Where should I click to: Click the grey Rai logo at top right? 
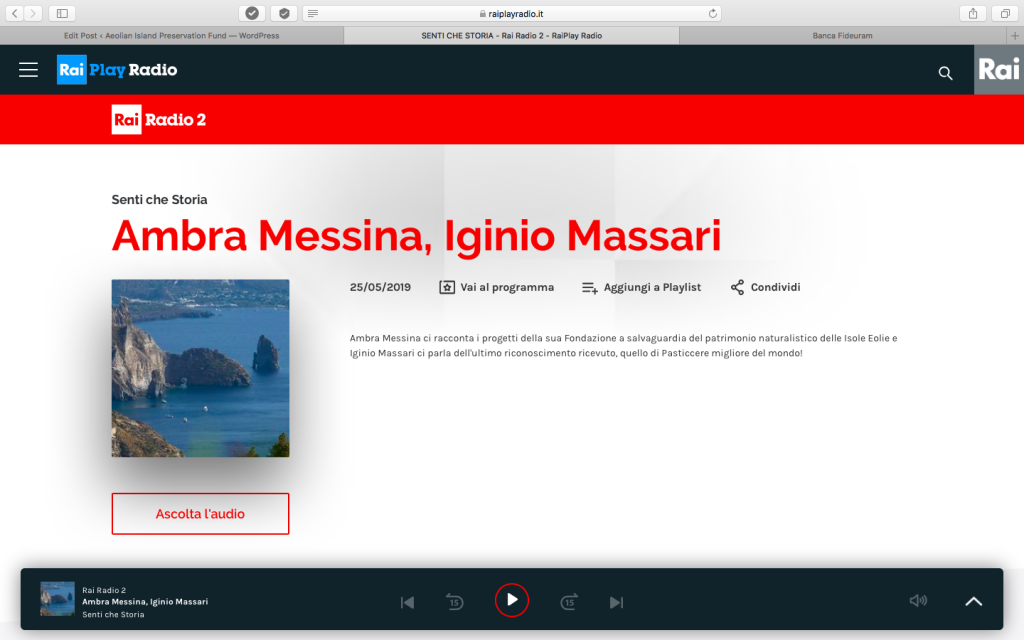coord(999,69)
